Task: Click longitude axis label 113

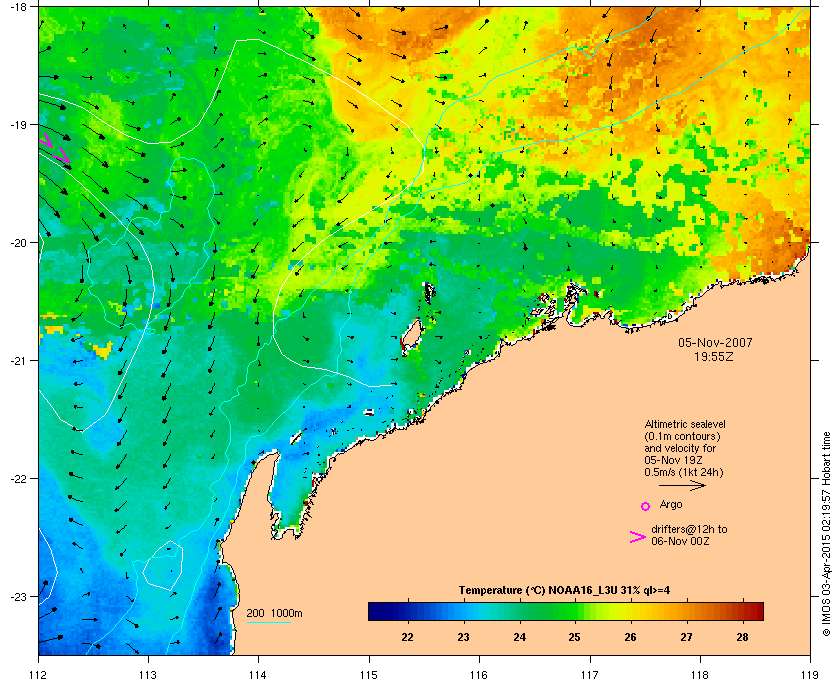Action: [x=148, y=674]
